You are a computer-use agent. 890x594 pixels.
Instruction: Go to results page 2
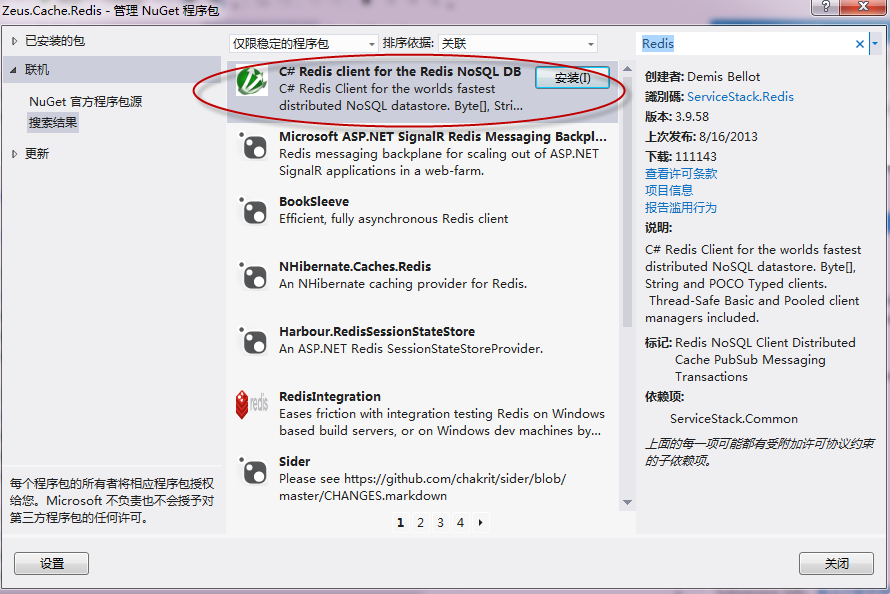(420, 522)
